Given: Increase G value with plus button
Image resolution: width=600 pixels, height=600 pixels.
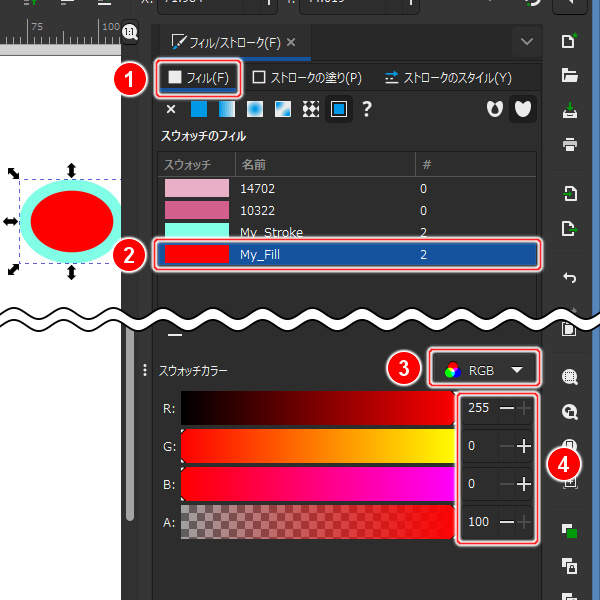Looking at the screenshot, I should click(524, 446).
